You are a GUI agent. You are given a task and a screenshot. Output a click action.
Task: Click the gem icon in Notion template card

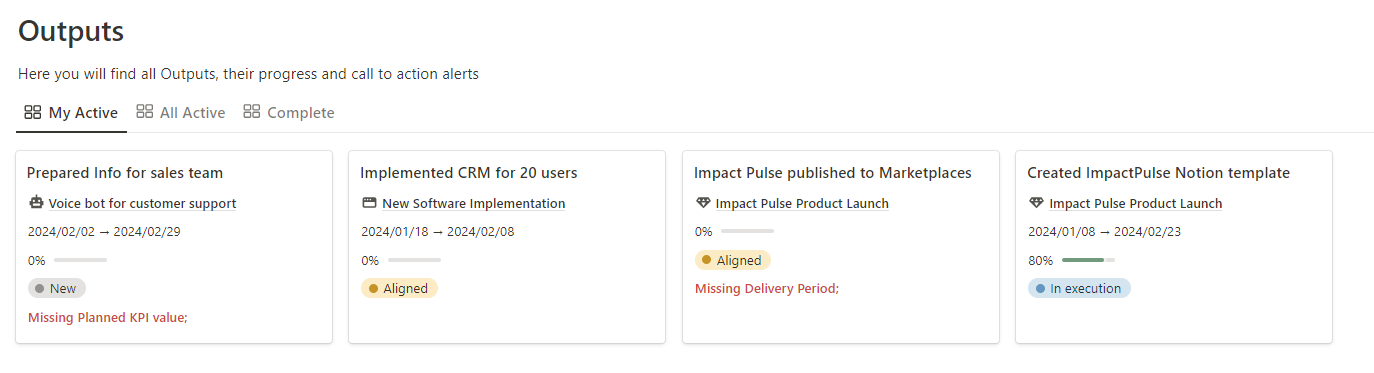[1036, 203]
